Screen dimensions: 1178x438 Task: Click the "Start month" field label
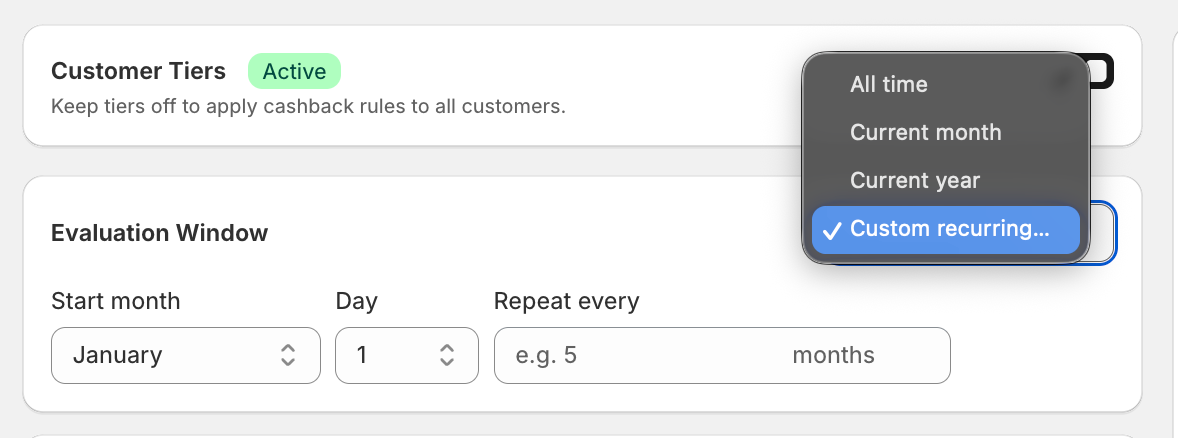(115, 301)
